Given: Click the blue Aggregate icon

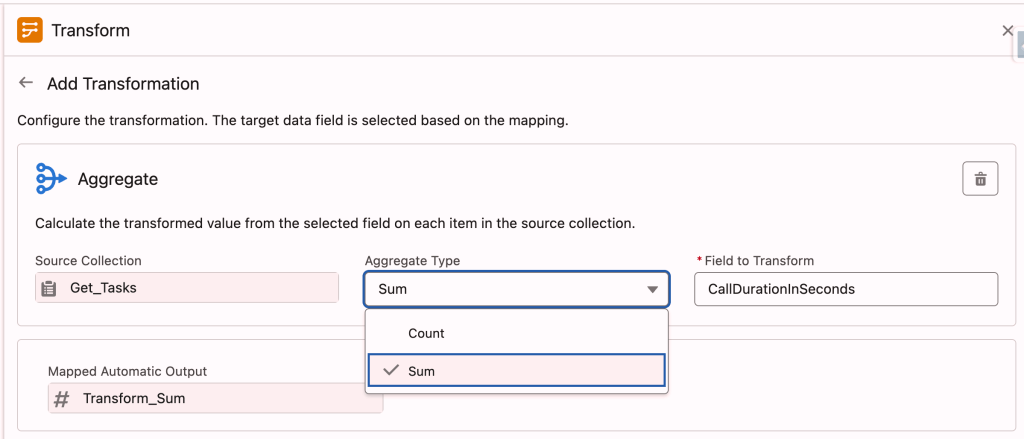Looking at the screenshot, I should pyautogui.click(x=50, y=178).
